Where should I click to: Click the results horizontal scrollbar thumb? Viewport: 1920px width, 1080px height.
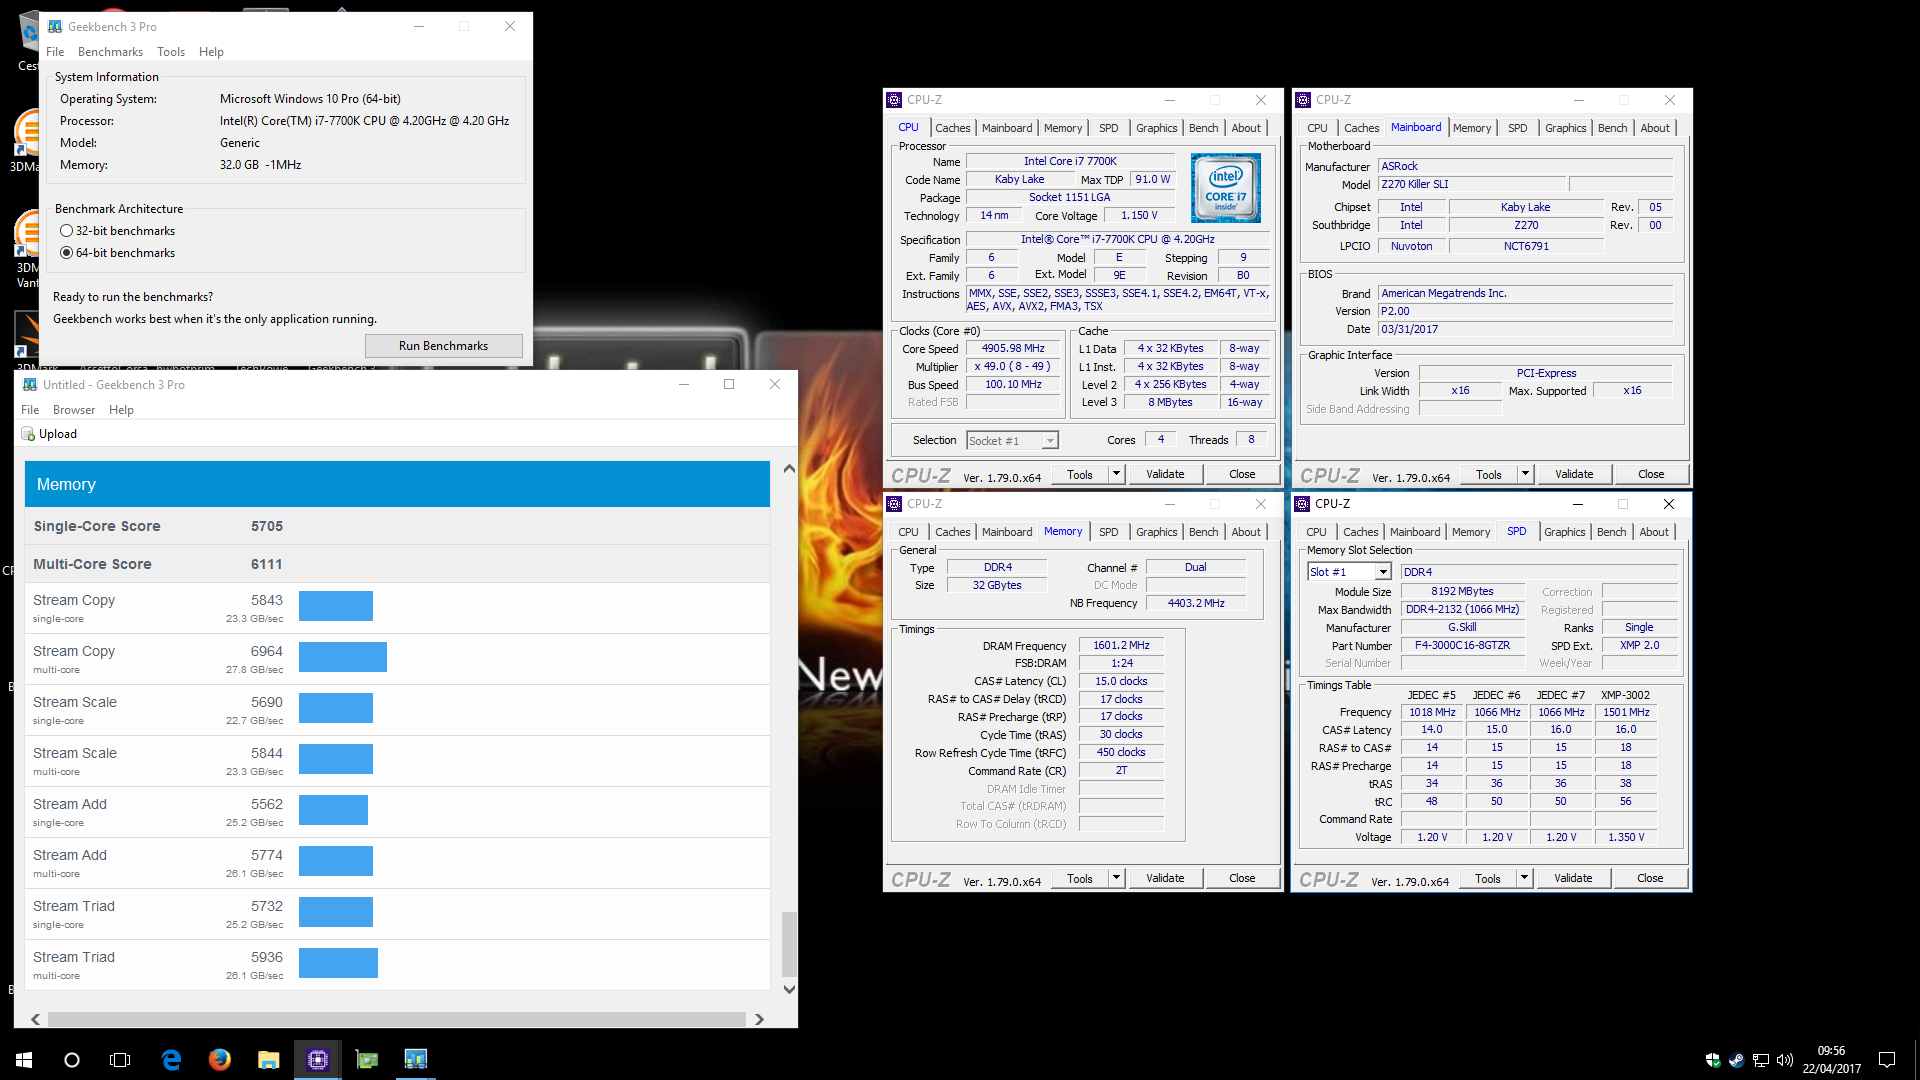[x=396, y=1019]
